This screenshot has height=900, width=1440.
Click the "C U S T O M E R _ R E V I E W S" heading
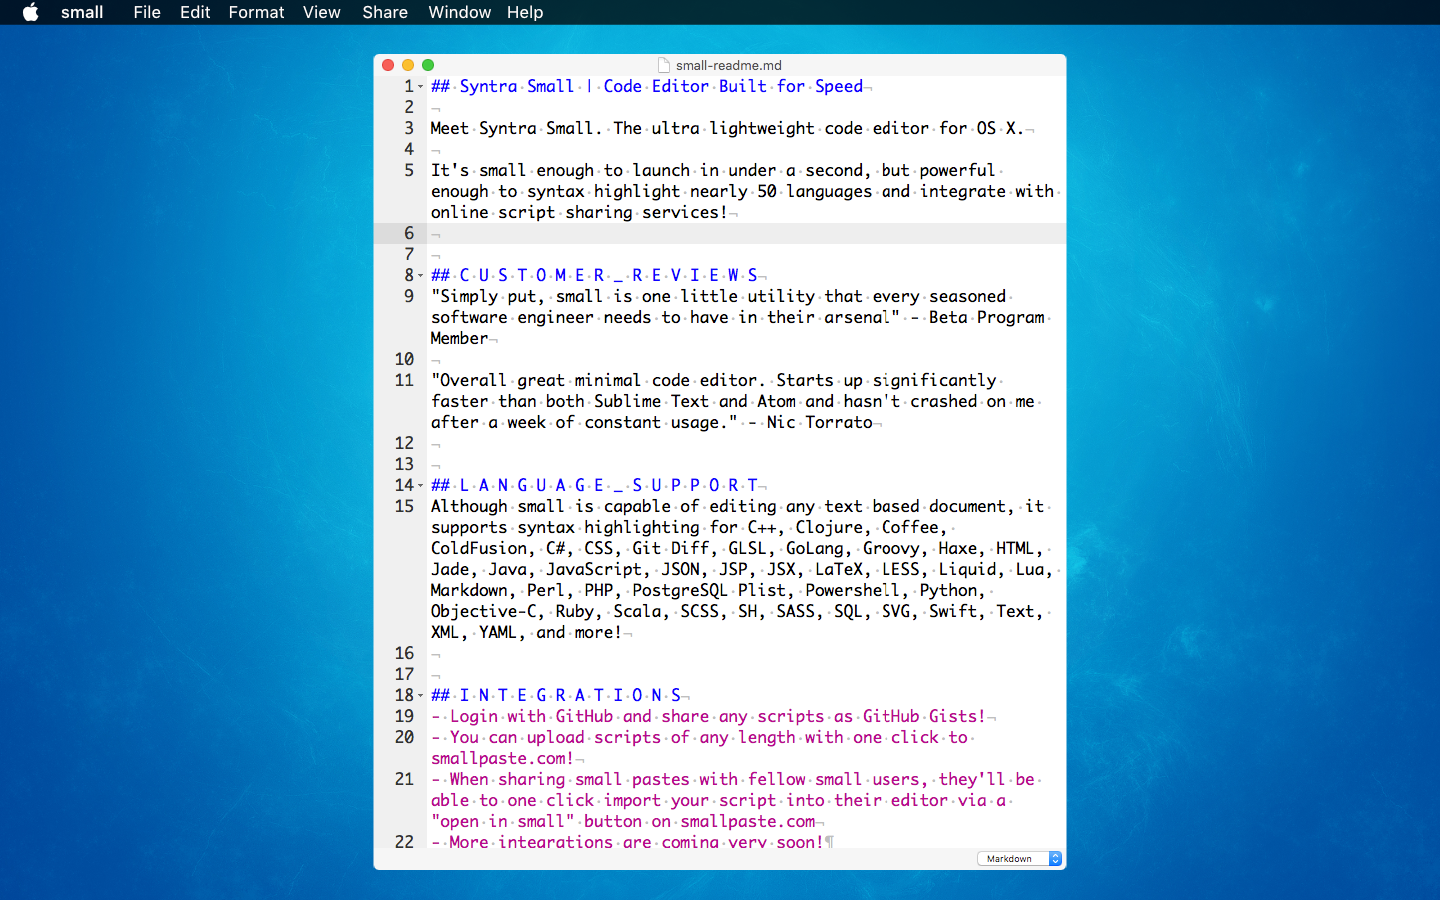(x=608, y=276)
